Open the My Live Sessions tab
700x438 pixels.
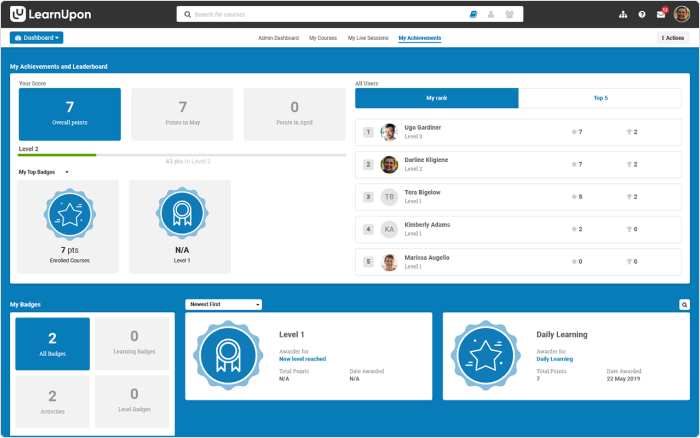[x=367, y=38]
